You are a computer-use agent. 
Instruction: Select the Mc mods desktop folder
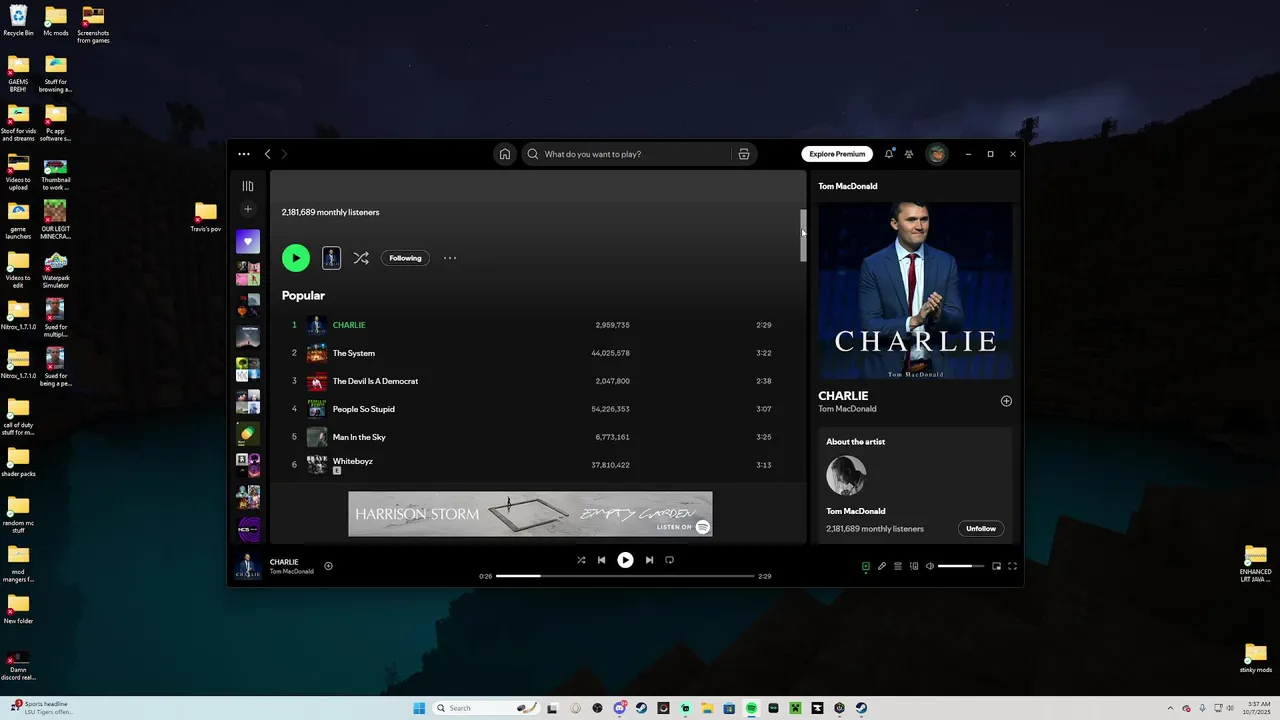pos(56,21)
